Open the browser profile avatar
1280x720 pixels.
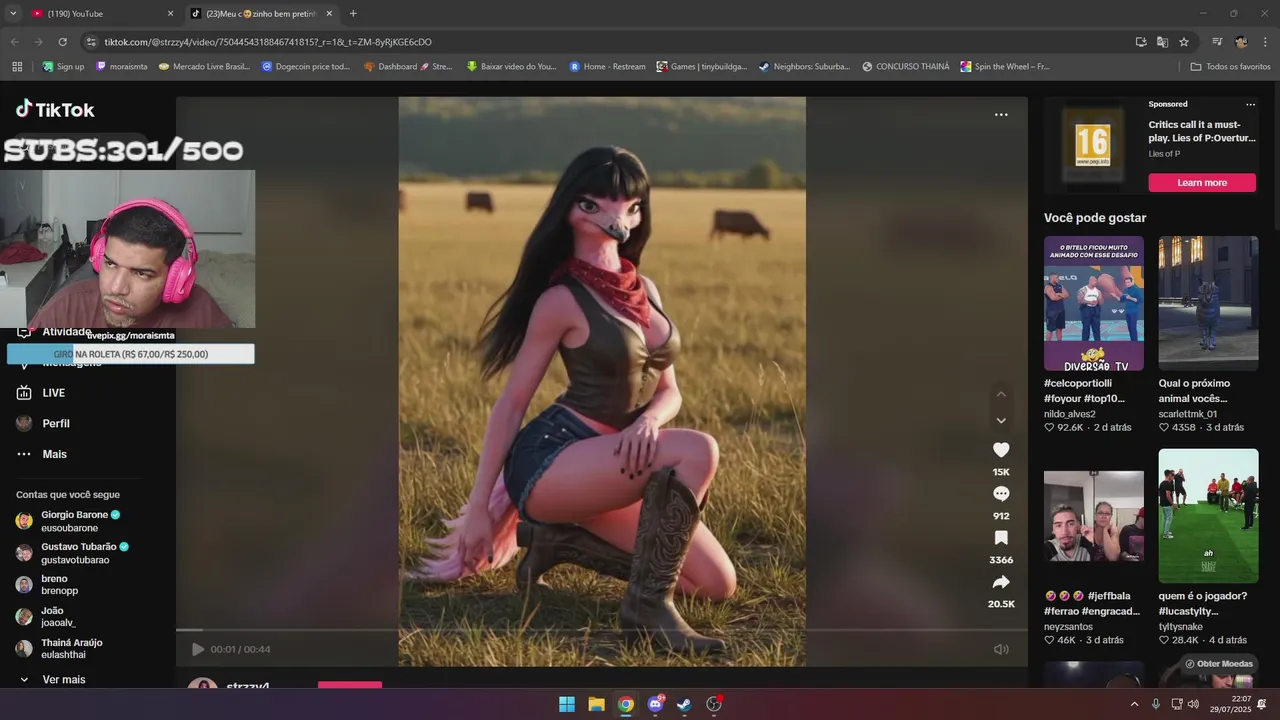[1241, 42]
